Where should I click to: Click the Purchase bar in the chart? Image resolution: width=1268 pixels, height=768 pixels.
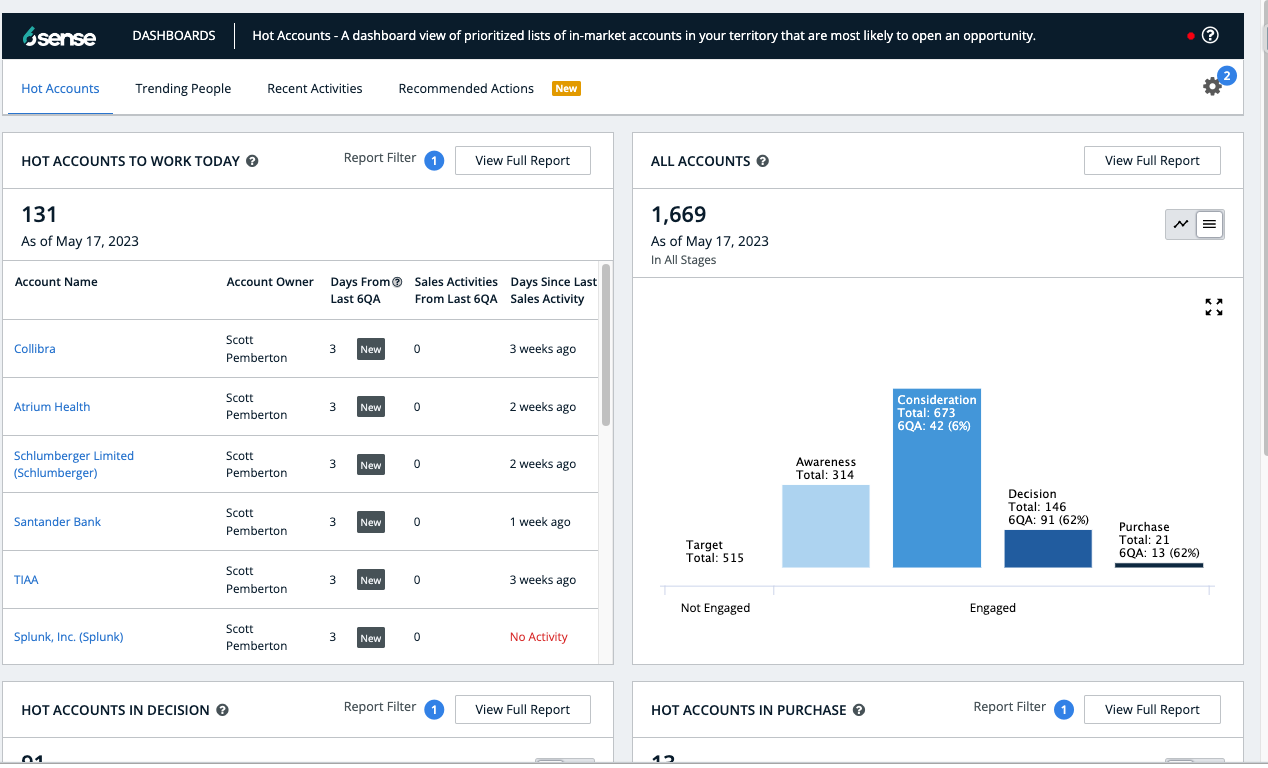pyautogui.click(x=1158, y=565)
